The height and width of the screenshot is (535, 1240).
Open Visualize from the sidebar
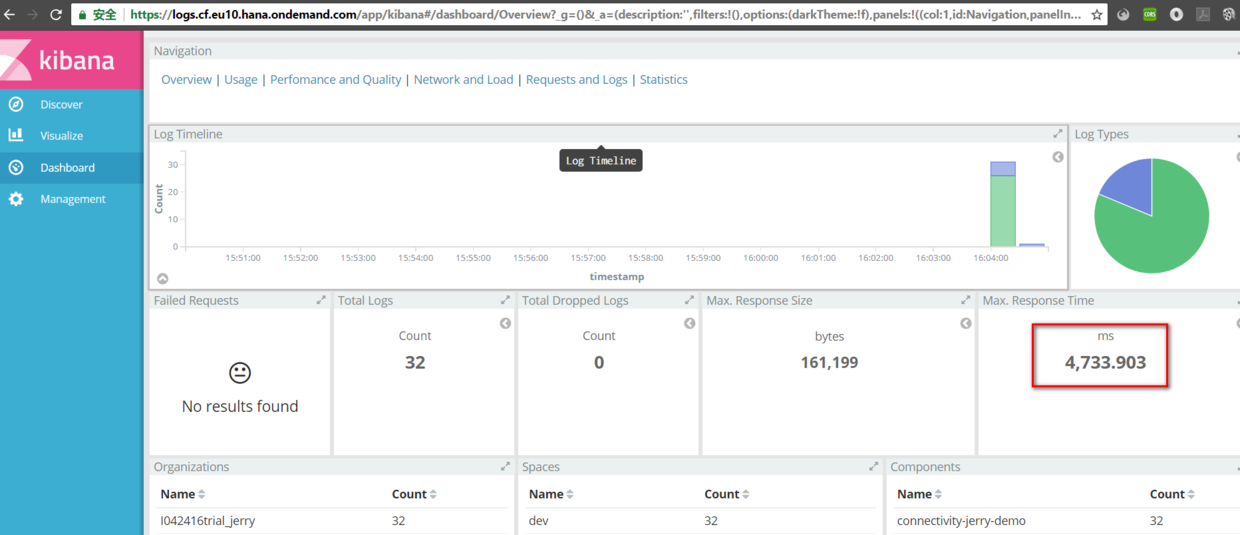(61, 135)
